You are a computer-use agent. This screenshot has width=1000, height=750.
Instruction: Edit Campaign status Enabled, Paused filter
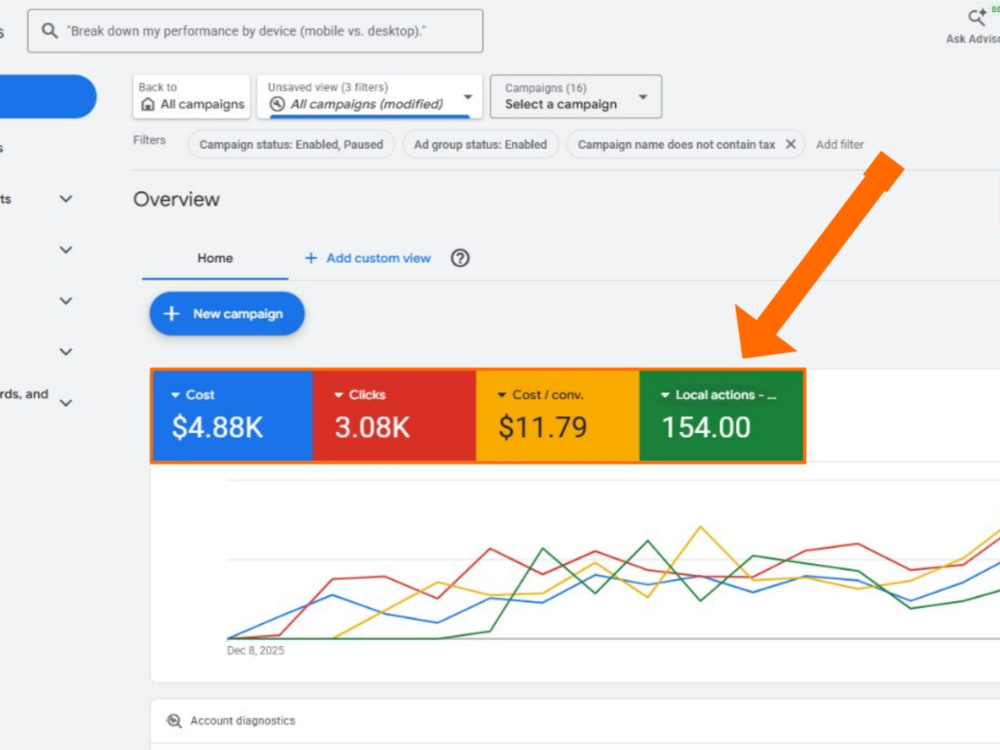click(x=291, y=144)
